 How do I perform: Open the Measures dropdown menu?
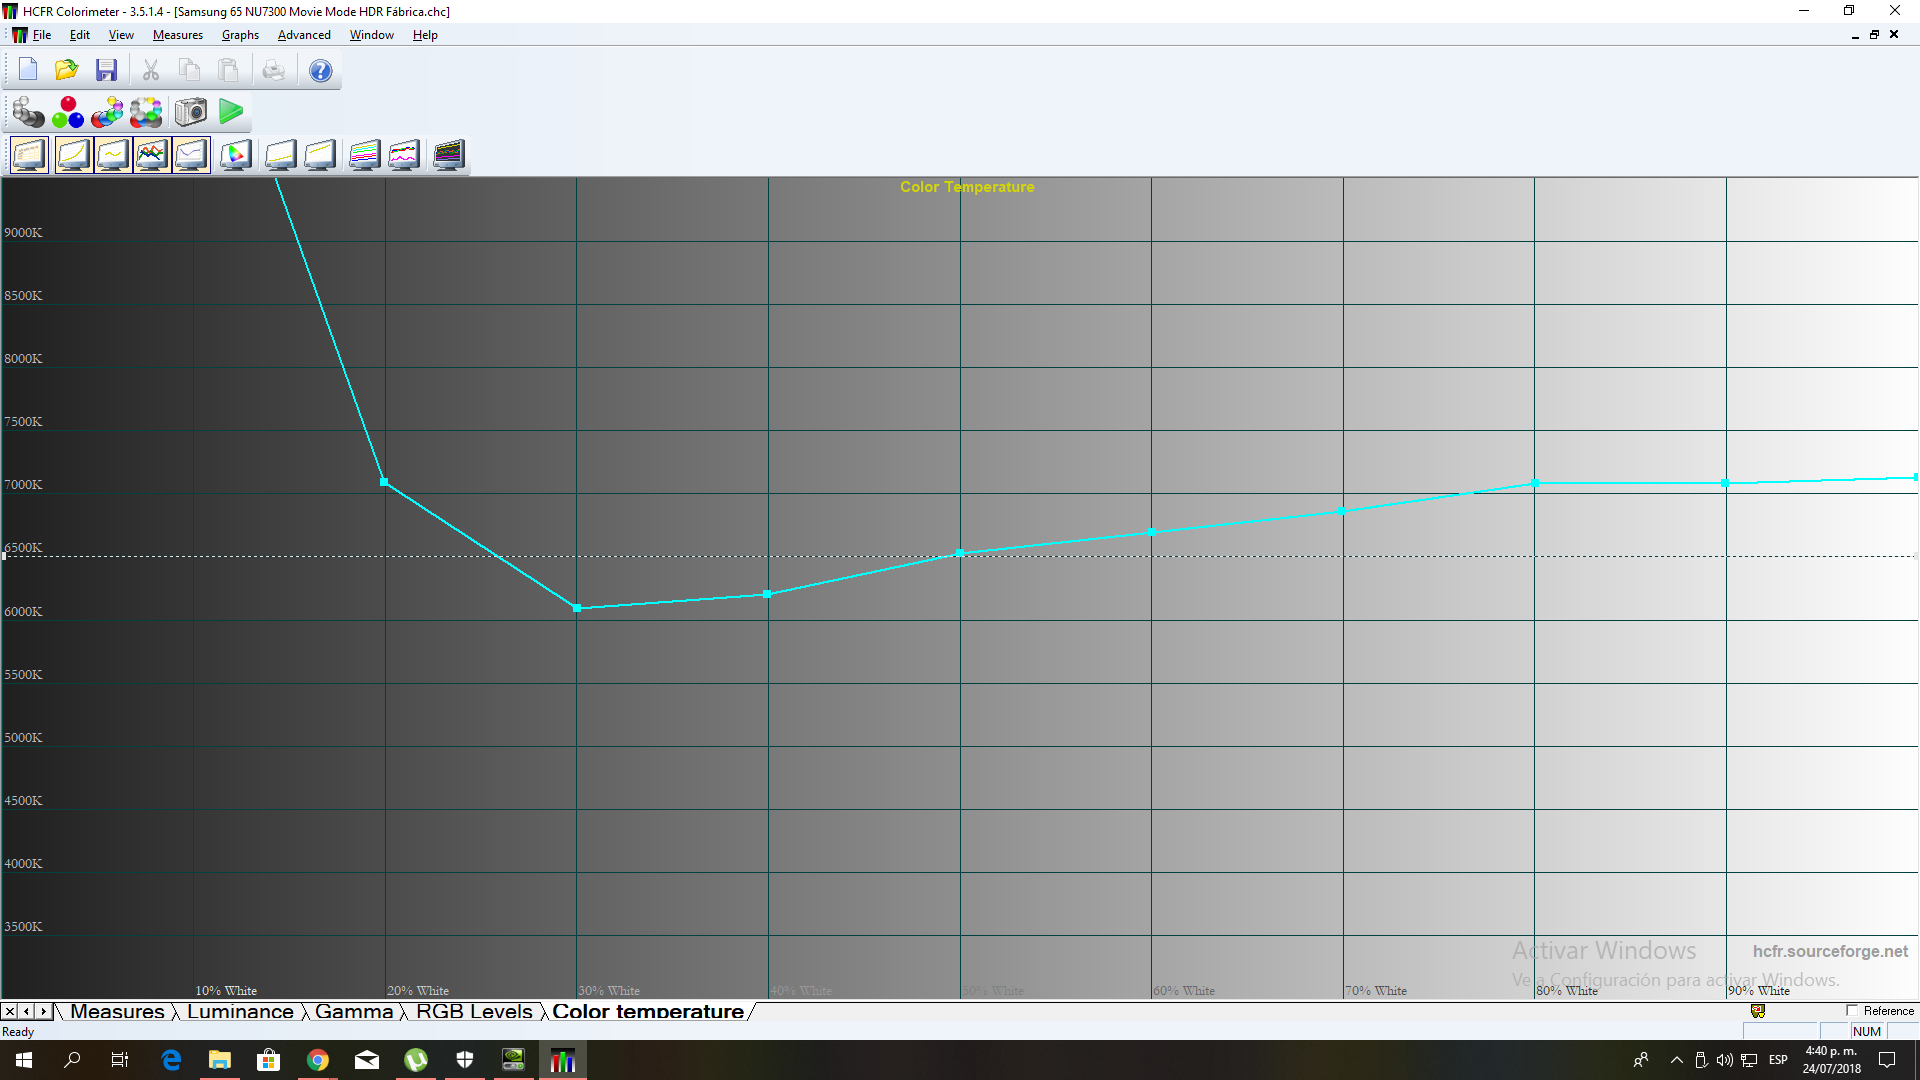pos(177,35)
